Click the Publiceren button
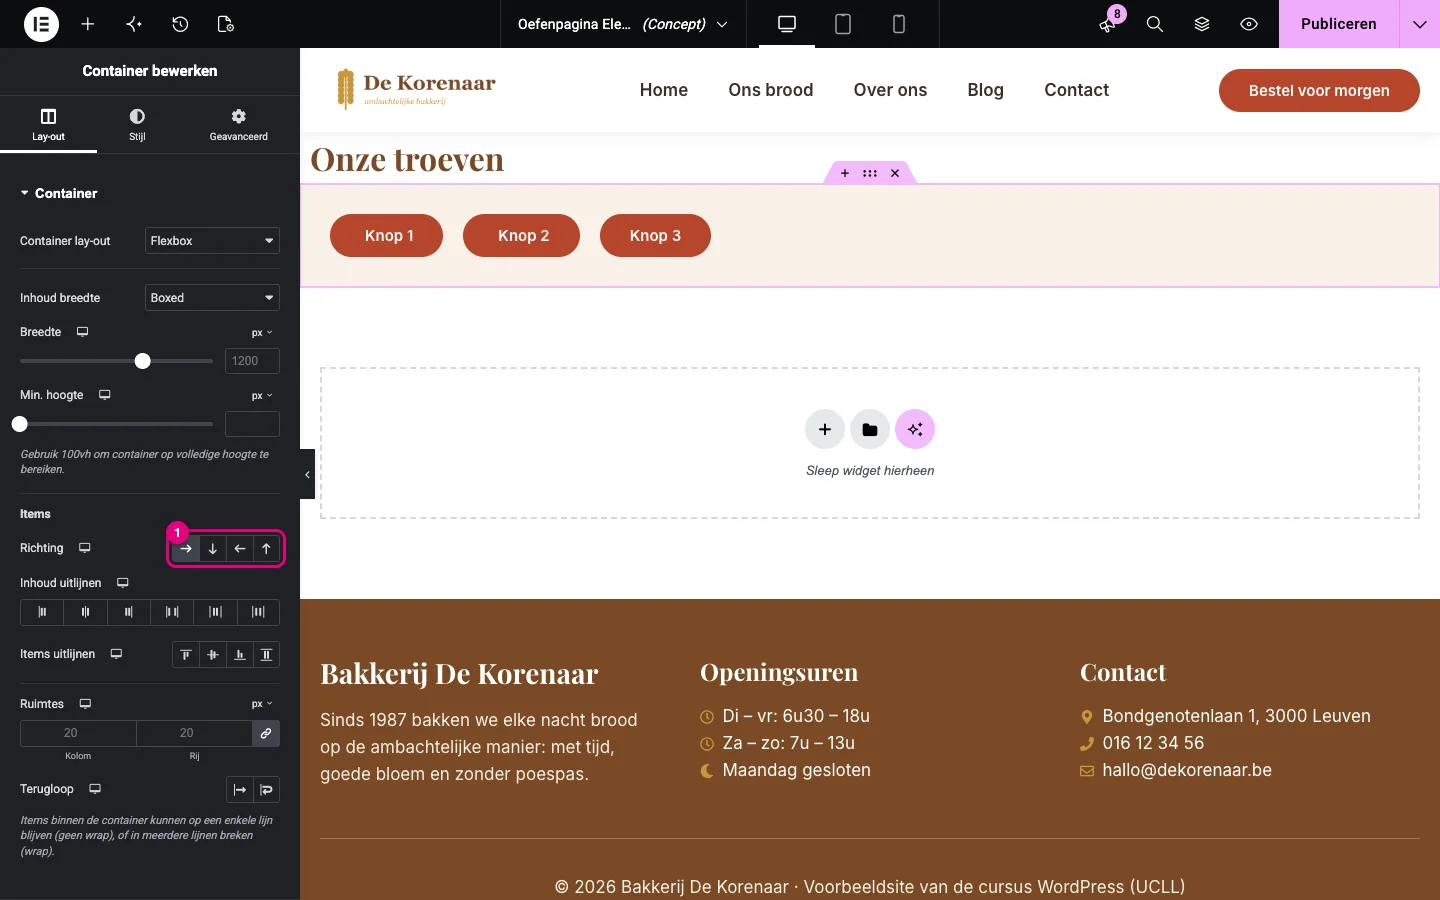1440x900 pixels. [1339, 24]
